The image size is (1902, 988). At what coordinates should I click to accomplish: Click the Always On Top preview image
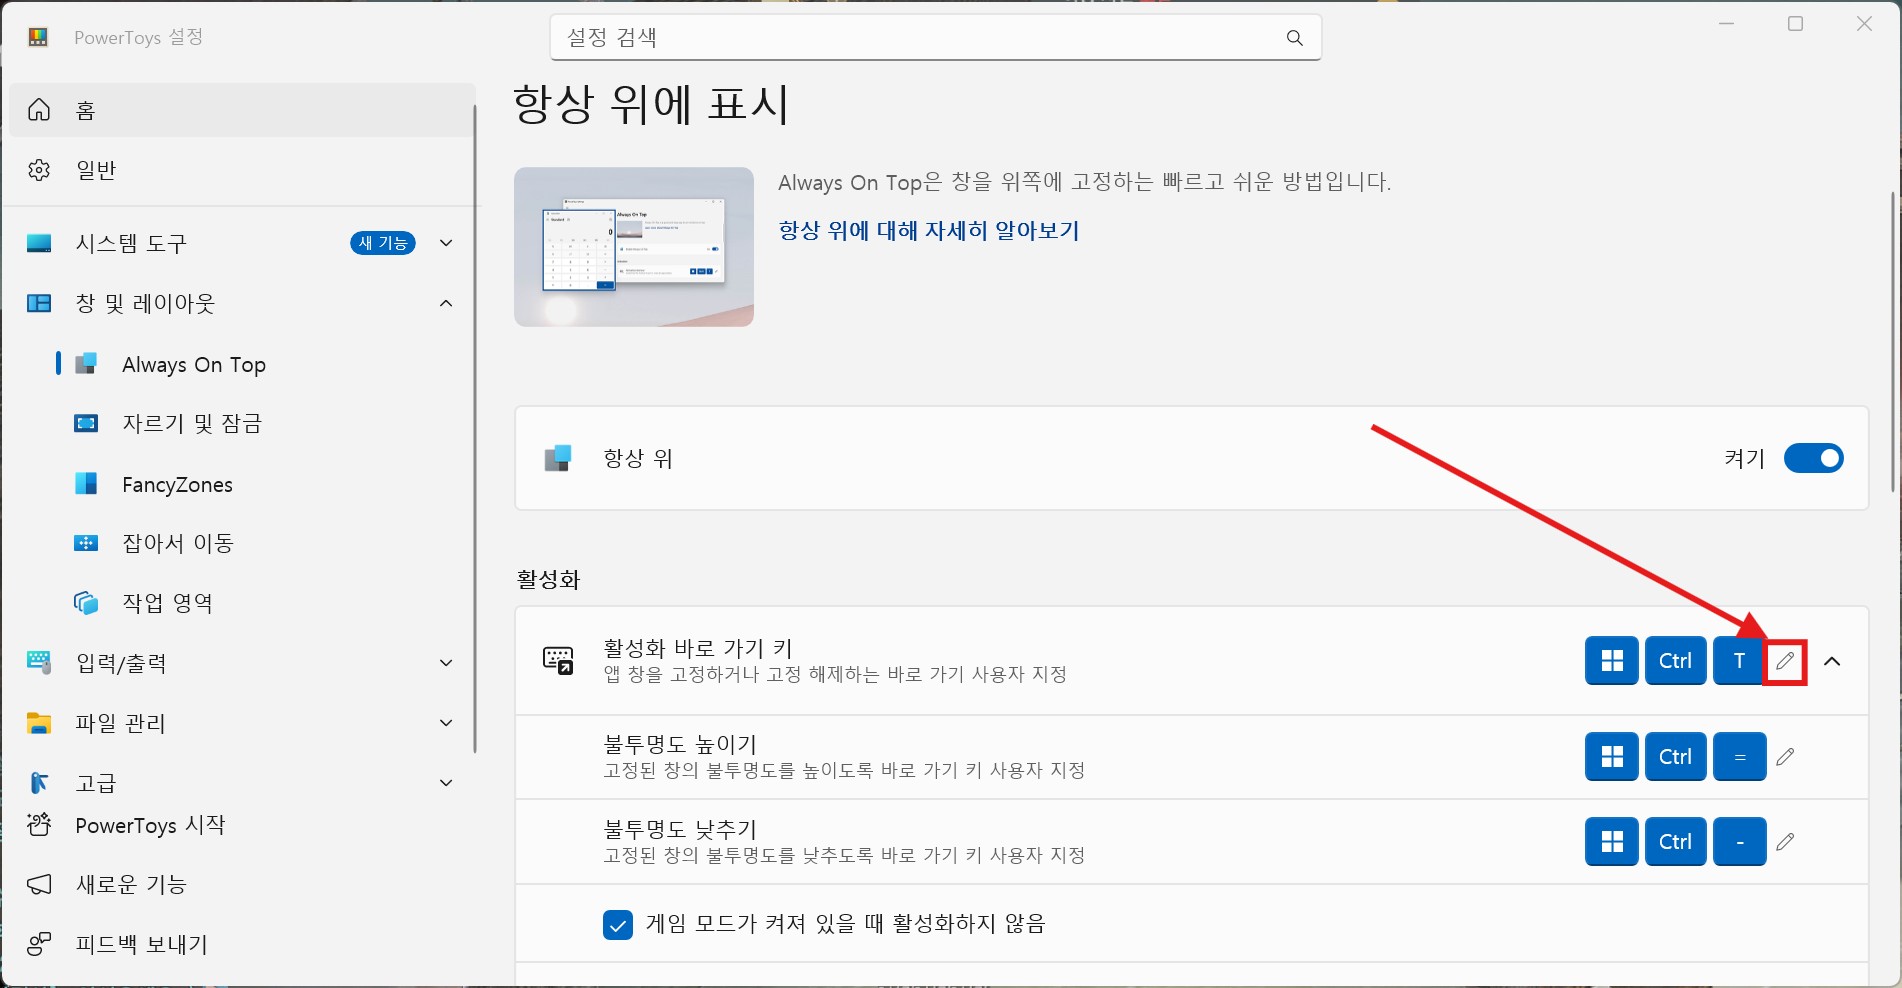(x=634, y=247)
